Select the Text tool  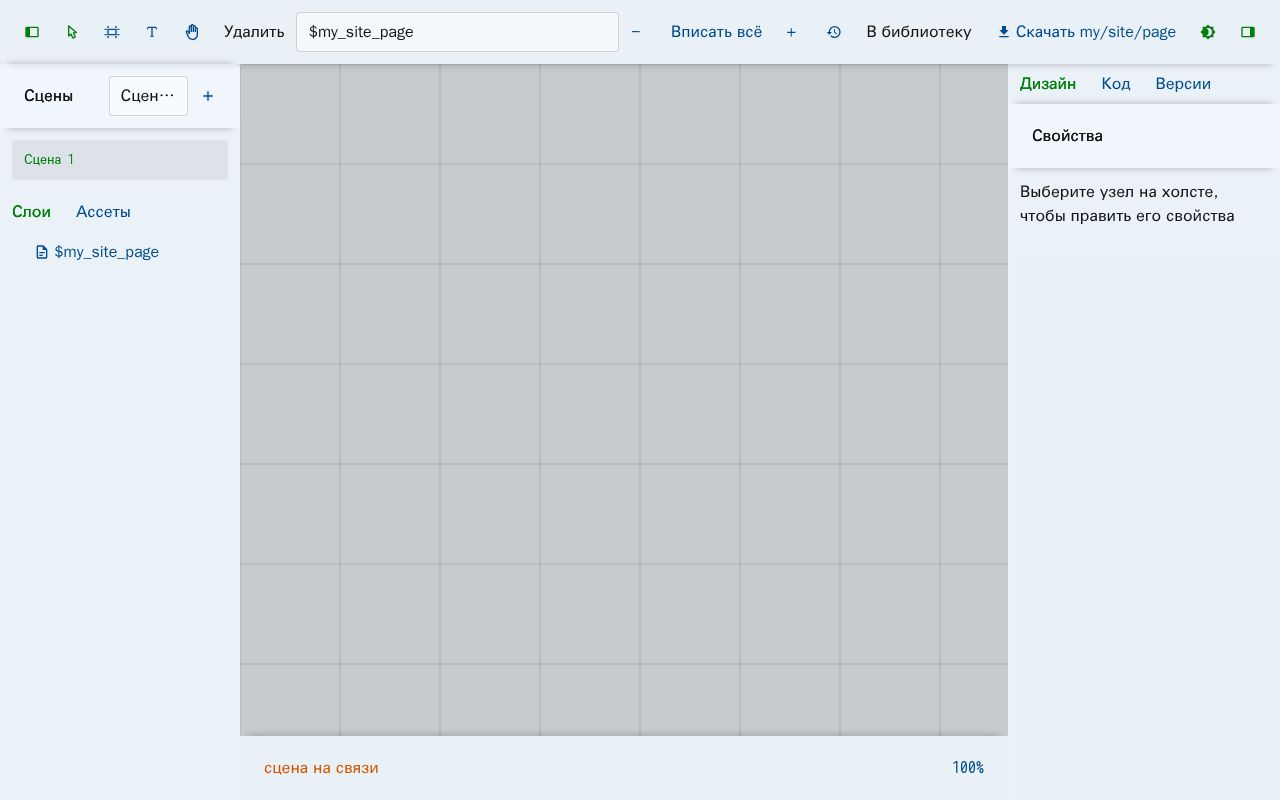(x=152, y=32)
